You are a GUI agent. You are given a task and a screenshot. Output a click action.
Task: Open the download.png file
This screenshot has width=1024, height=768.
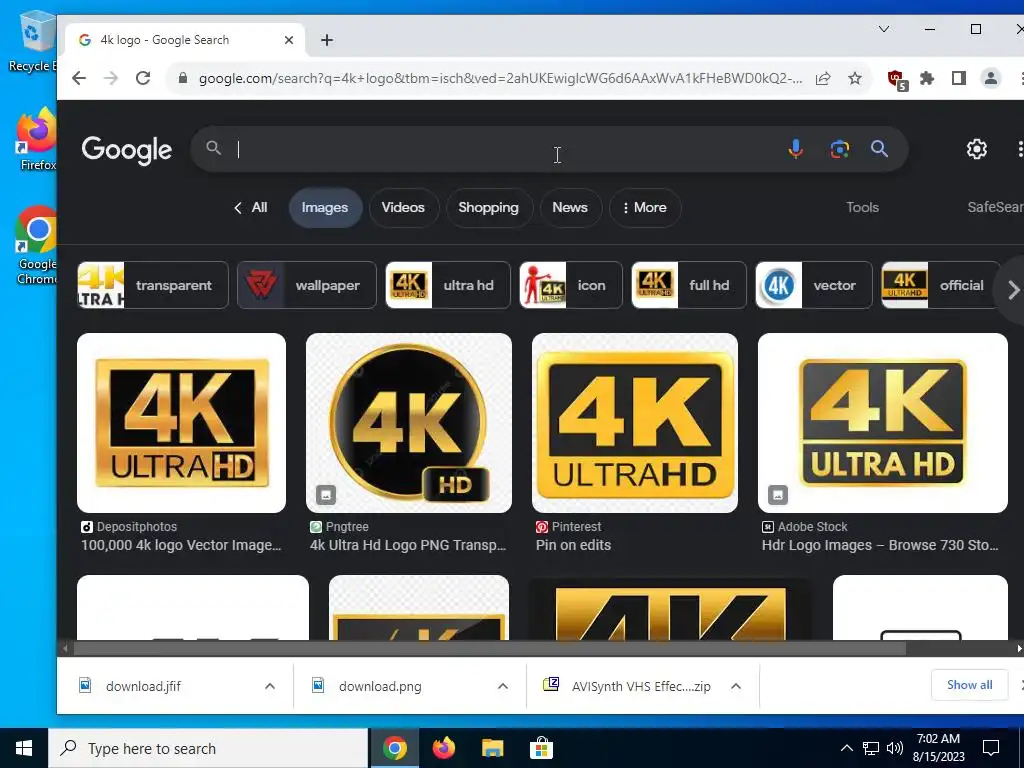(380, 686)
